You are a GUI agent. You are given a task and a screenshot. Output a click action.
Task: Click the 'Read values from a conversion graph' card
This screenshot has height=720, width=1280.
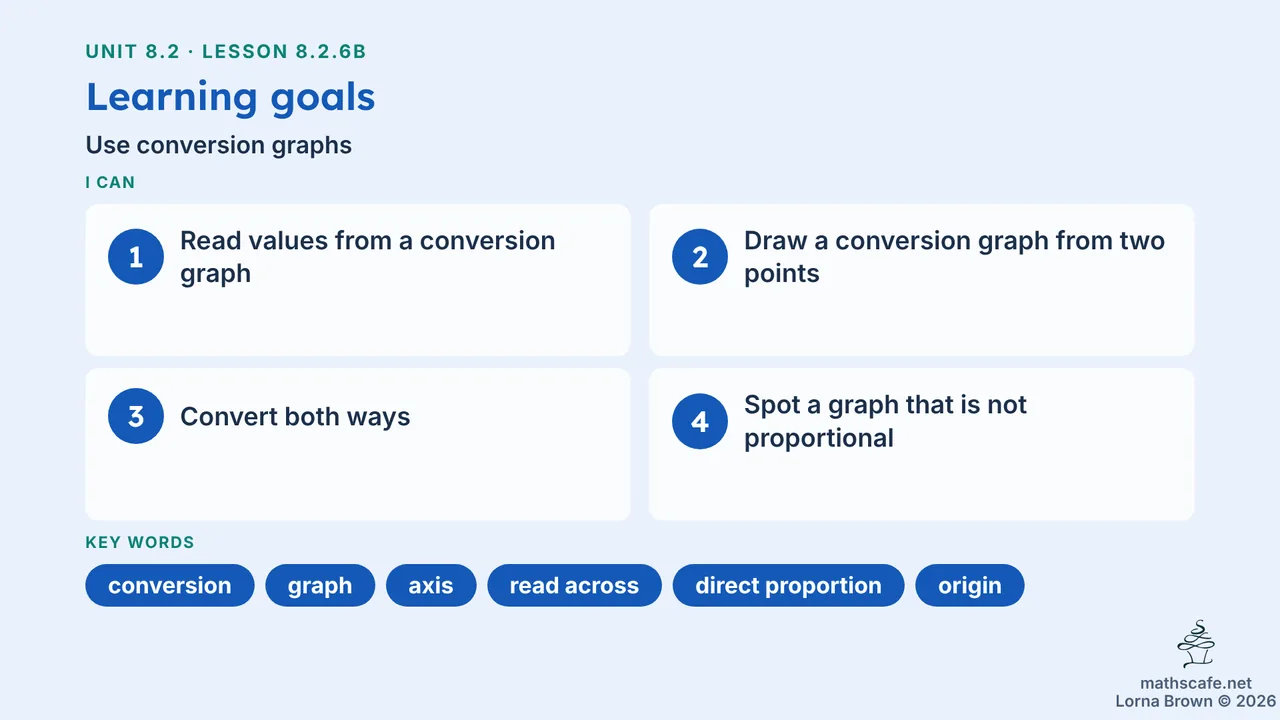[x=358, y=280]
